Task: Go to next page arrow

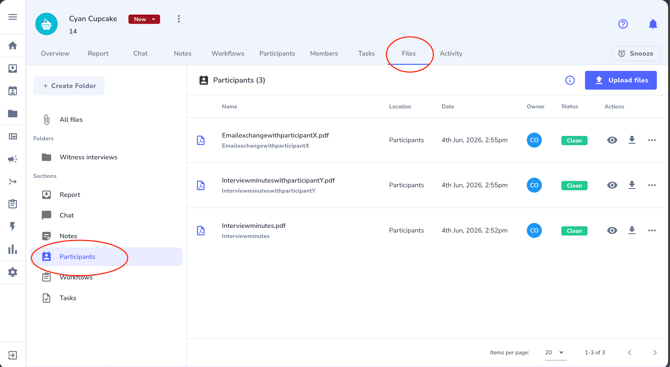Action: (655, 352)
